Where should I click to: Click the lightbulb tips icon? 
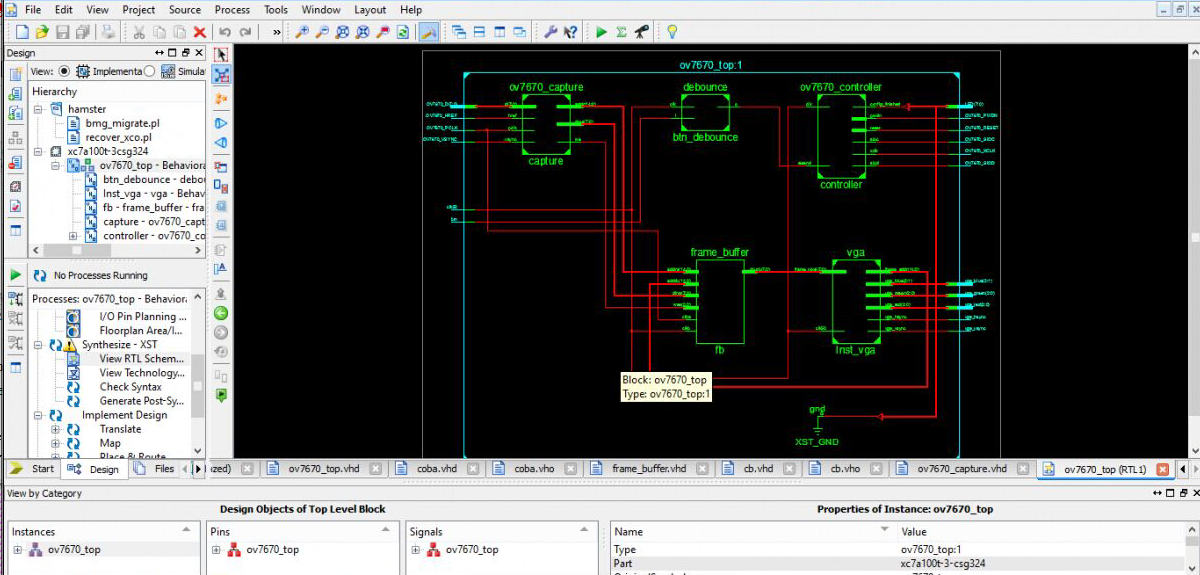[x=672, y=32]
